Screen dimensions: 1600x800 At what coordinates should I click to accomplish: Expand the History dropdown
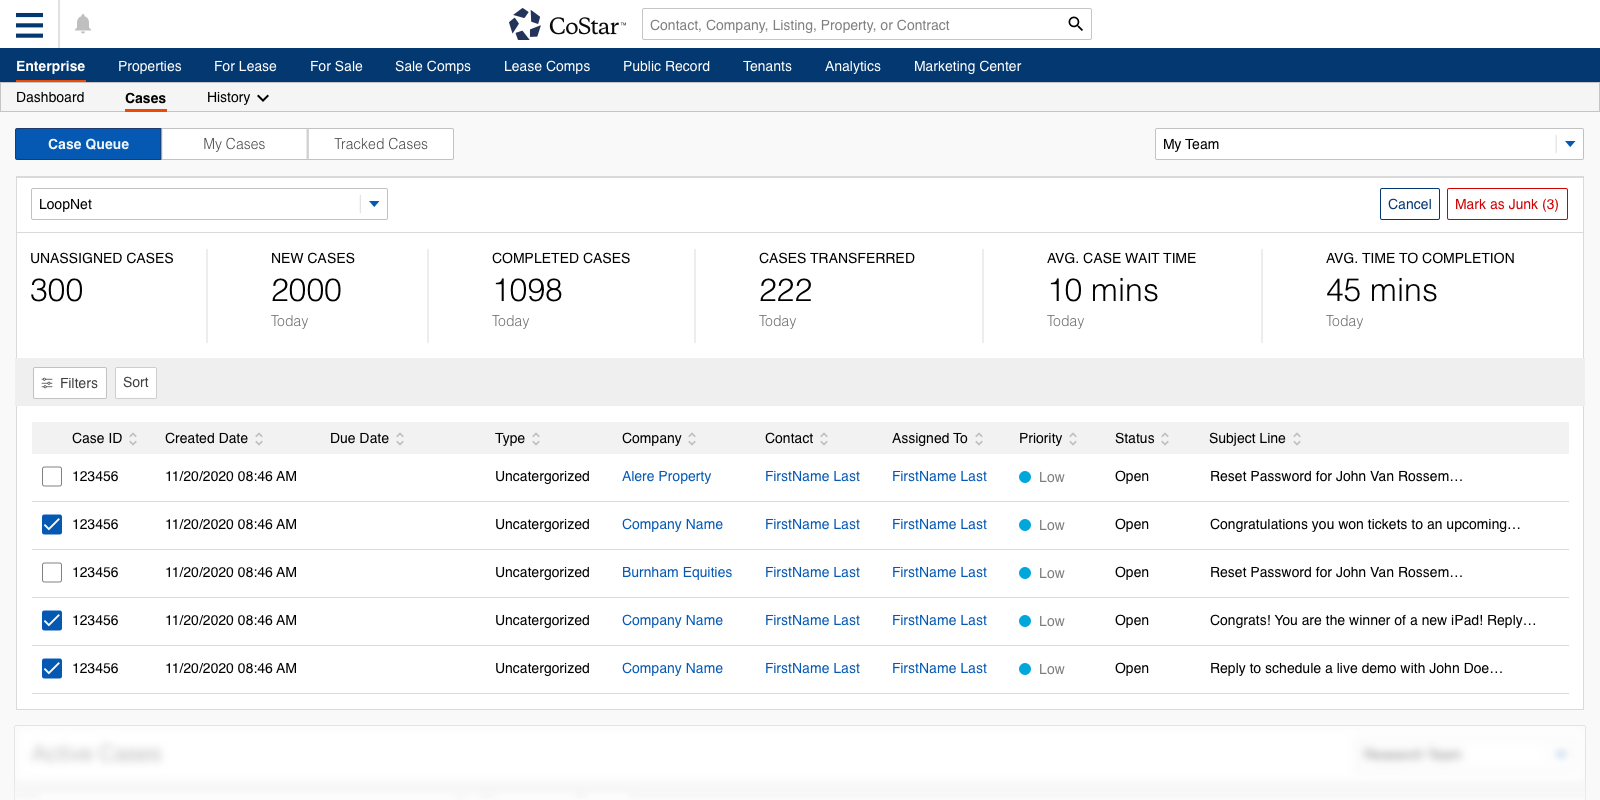tap(238, 97)
